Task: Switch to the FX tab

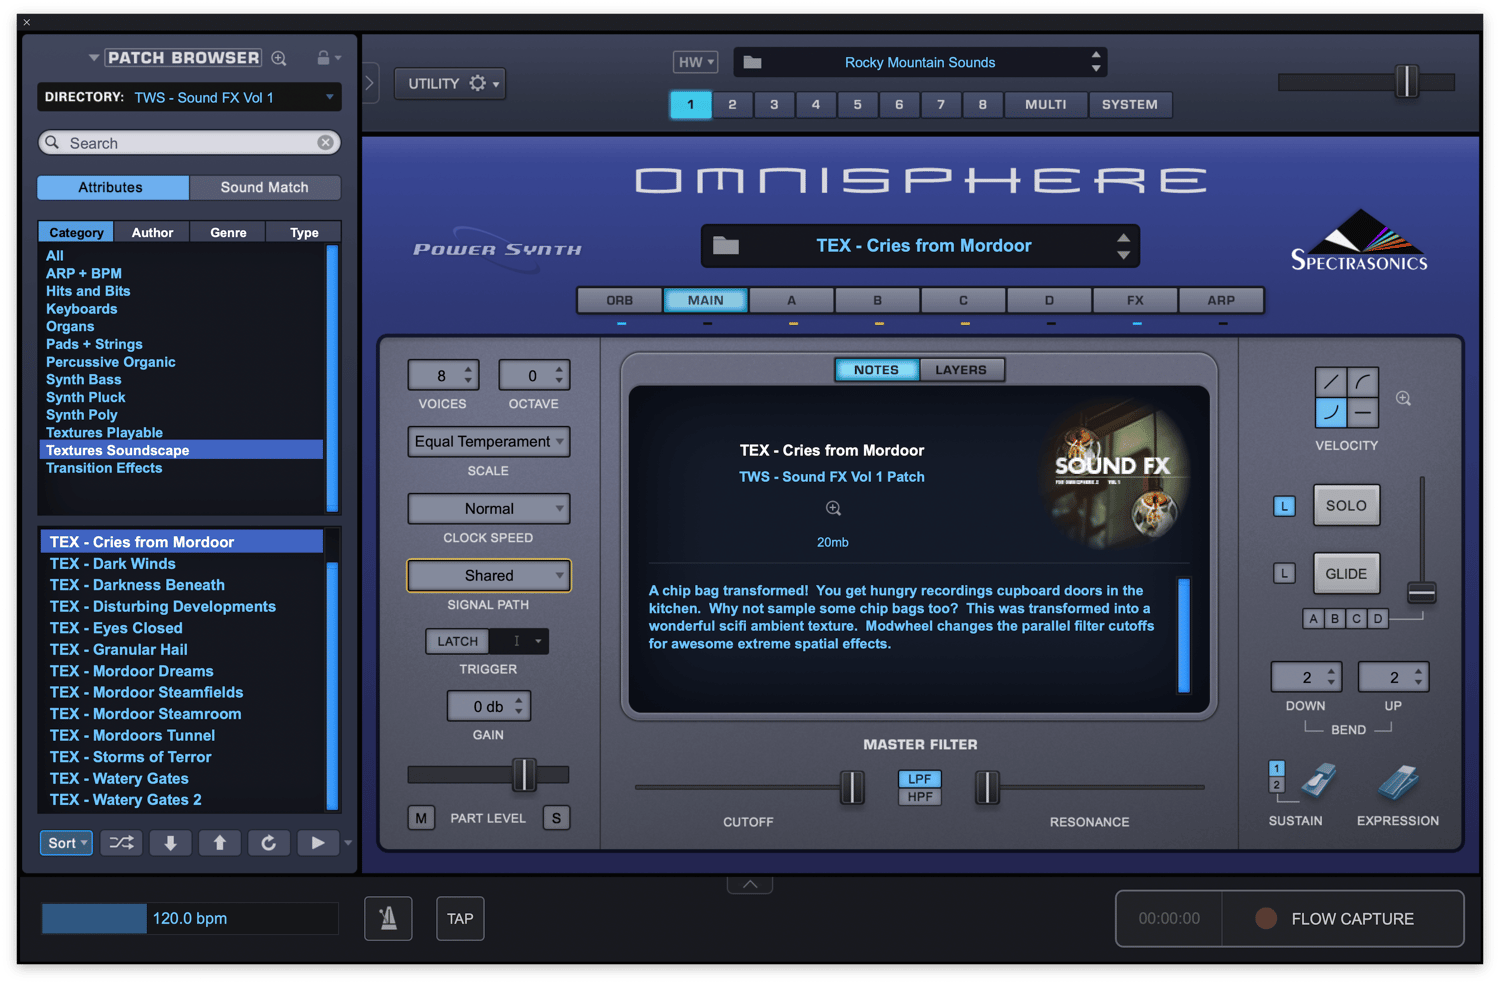Action: [x=1136, y=300]
